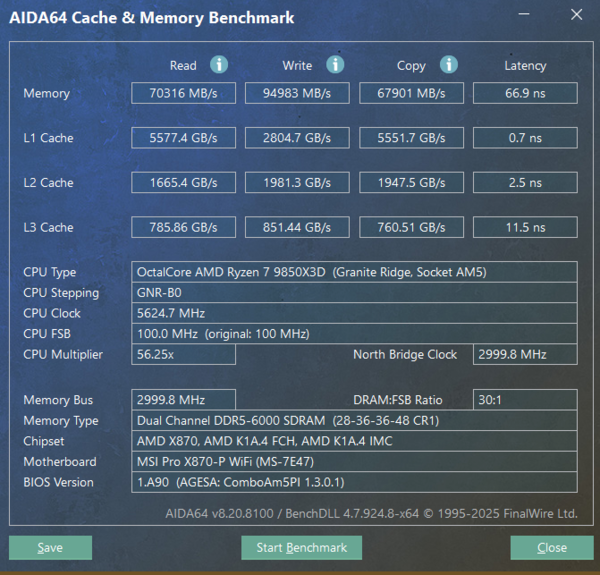This screenshot has width=600, height=575.
Task: Click the Read column header
Action: tap(183, 65)
